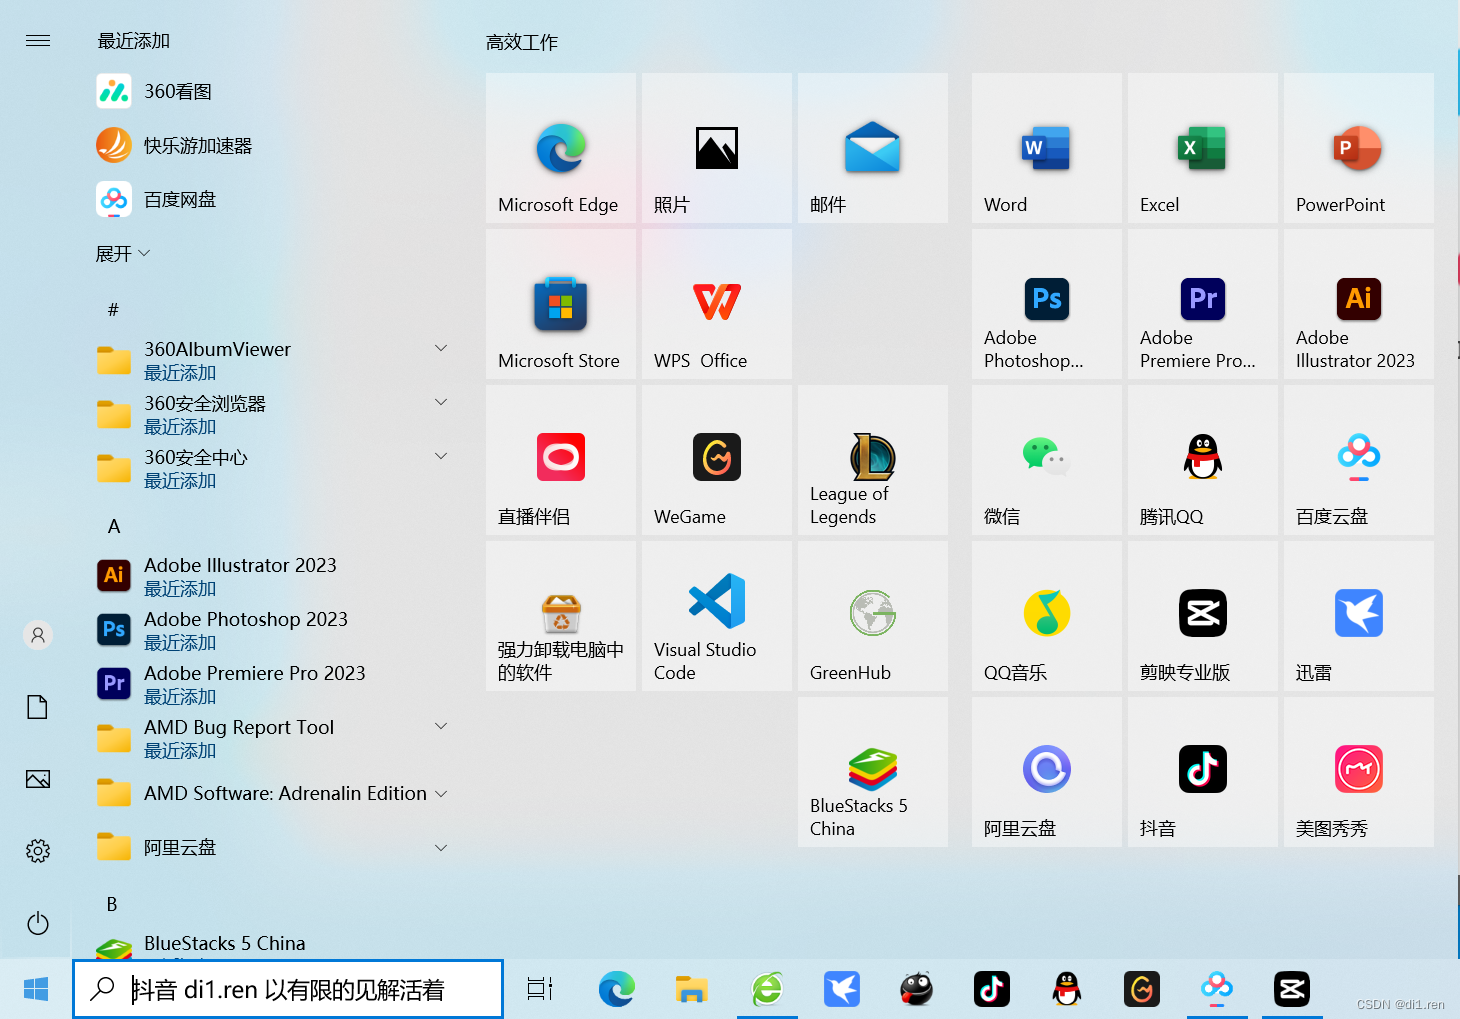Expand AMD Software: Adrenalin Edition folder
The height and width of the screenshot is (1019, 1460).
point(272,793)
